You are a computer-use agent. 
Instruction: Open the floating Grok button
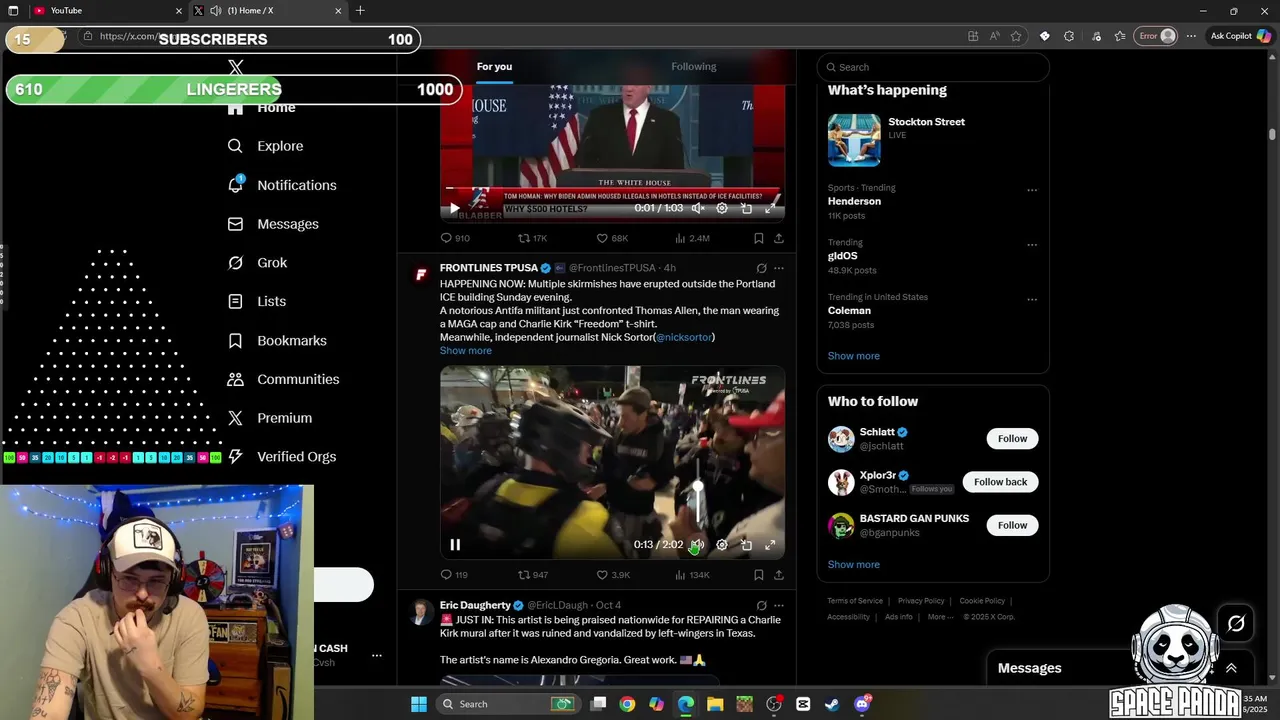1236,624
